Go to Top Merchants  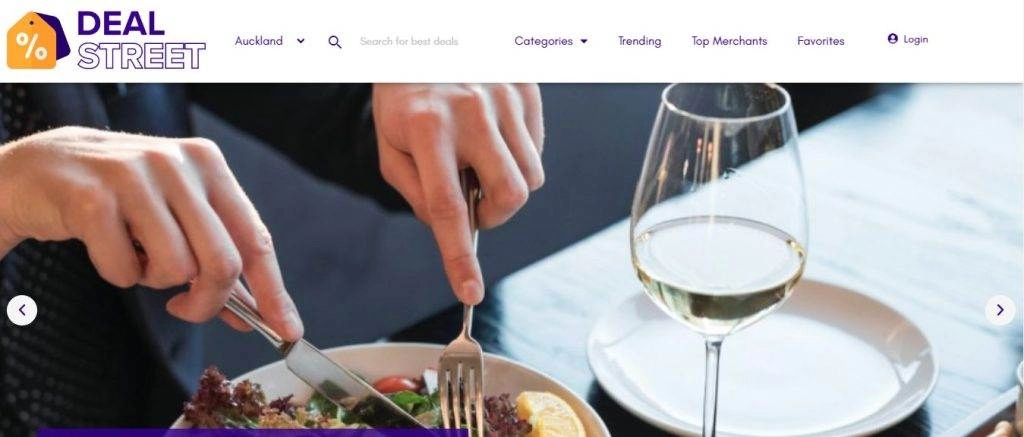(729, 41)
